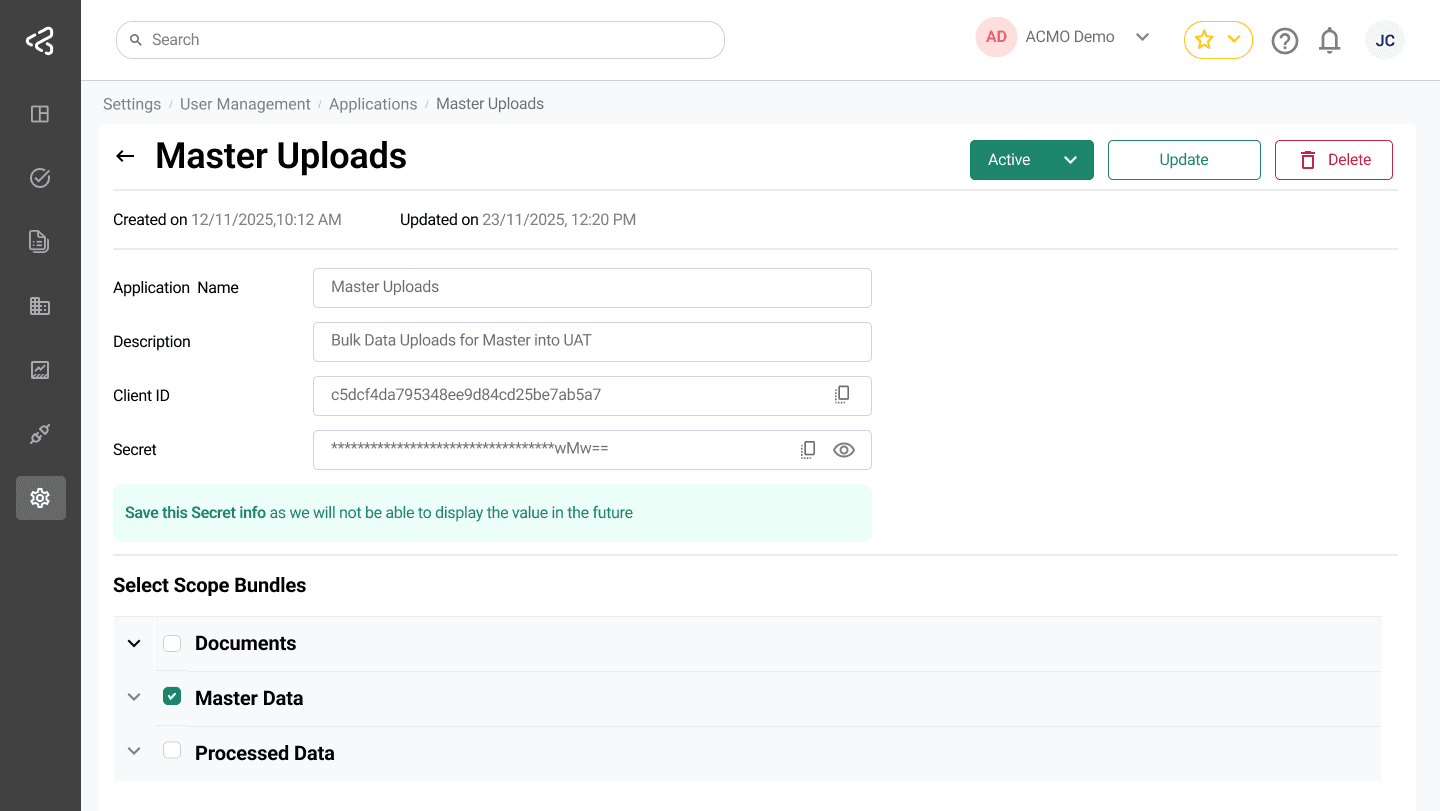Viewport: 1440px width, 811px height.
Task: Expand the Processed Data scope bundle chevron
Action: (x=133, y=751)
